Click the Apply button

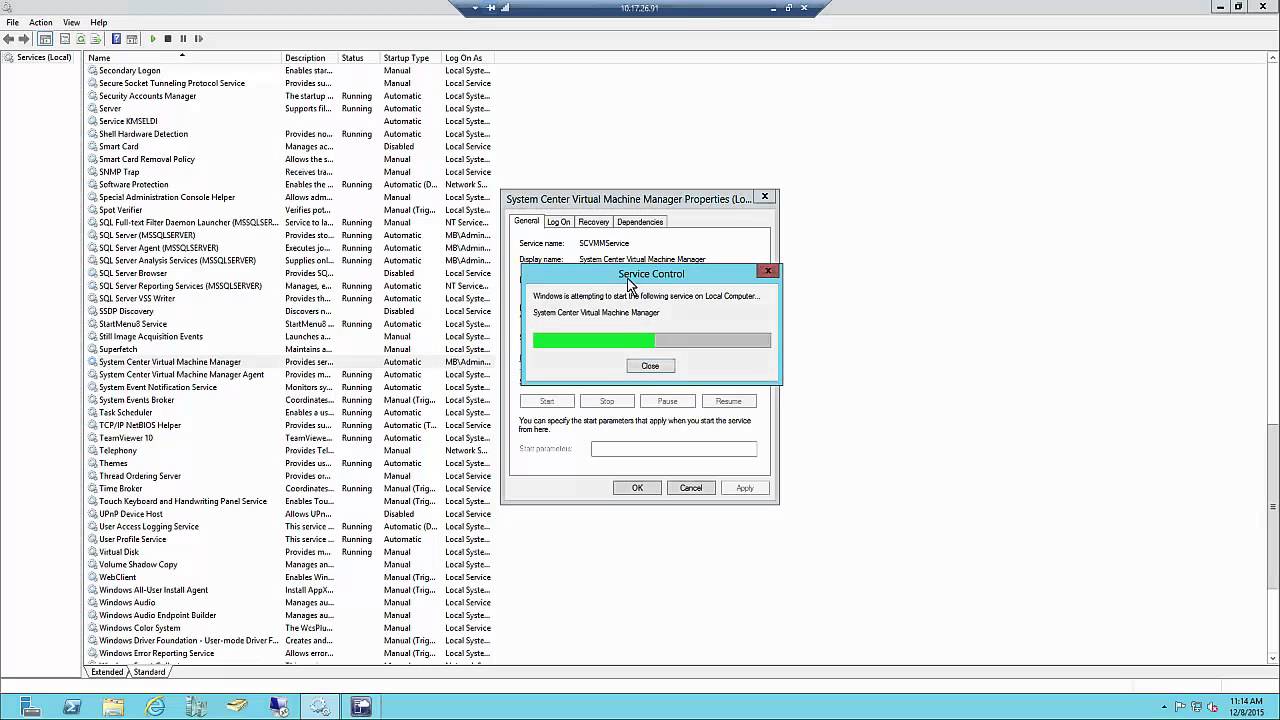coord(745,488)
